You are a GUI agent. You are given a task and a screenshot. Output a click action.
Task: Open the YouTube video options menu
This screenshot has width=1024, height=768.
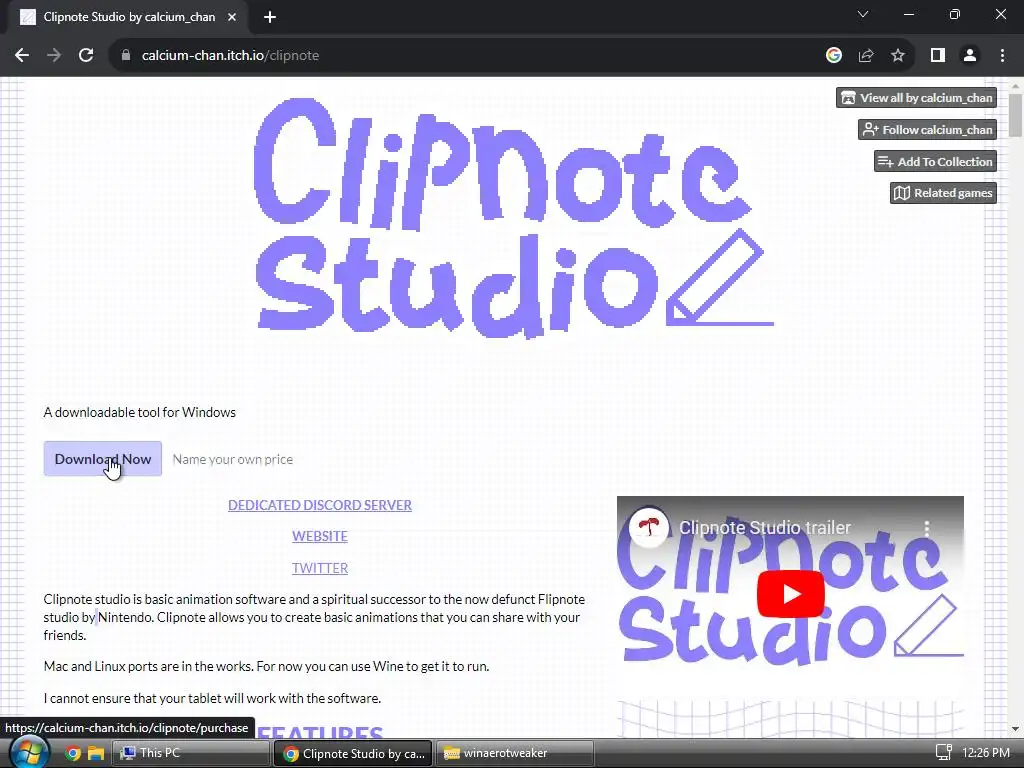(x=927, y=528)
